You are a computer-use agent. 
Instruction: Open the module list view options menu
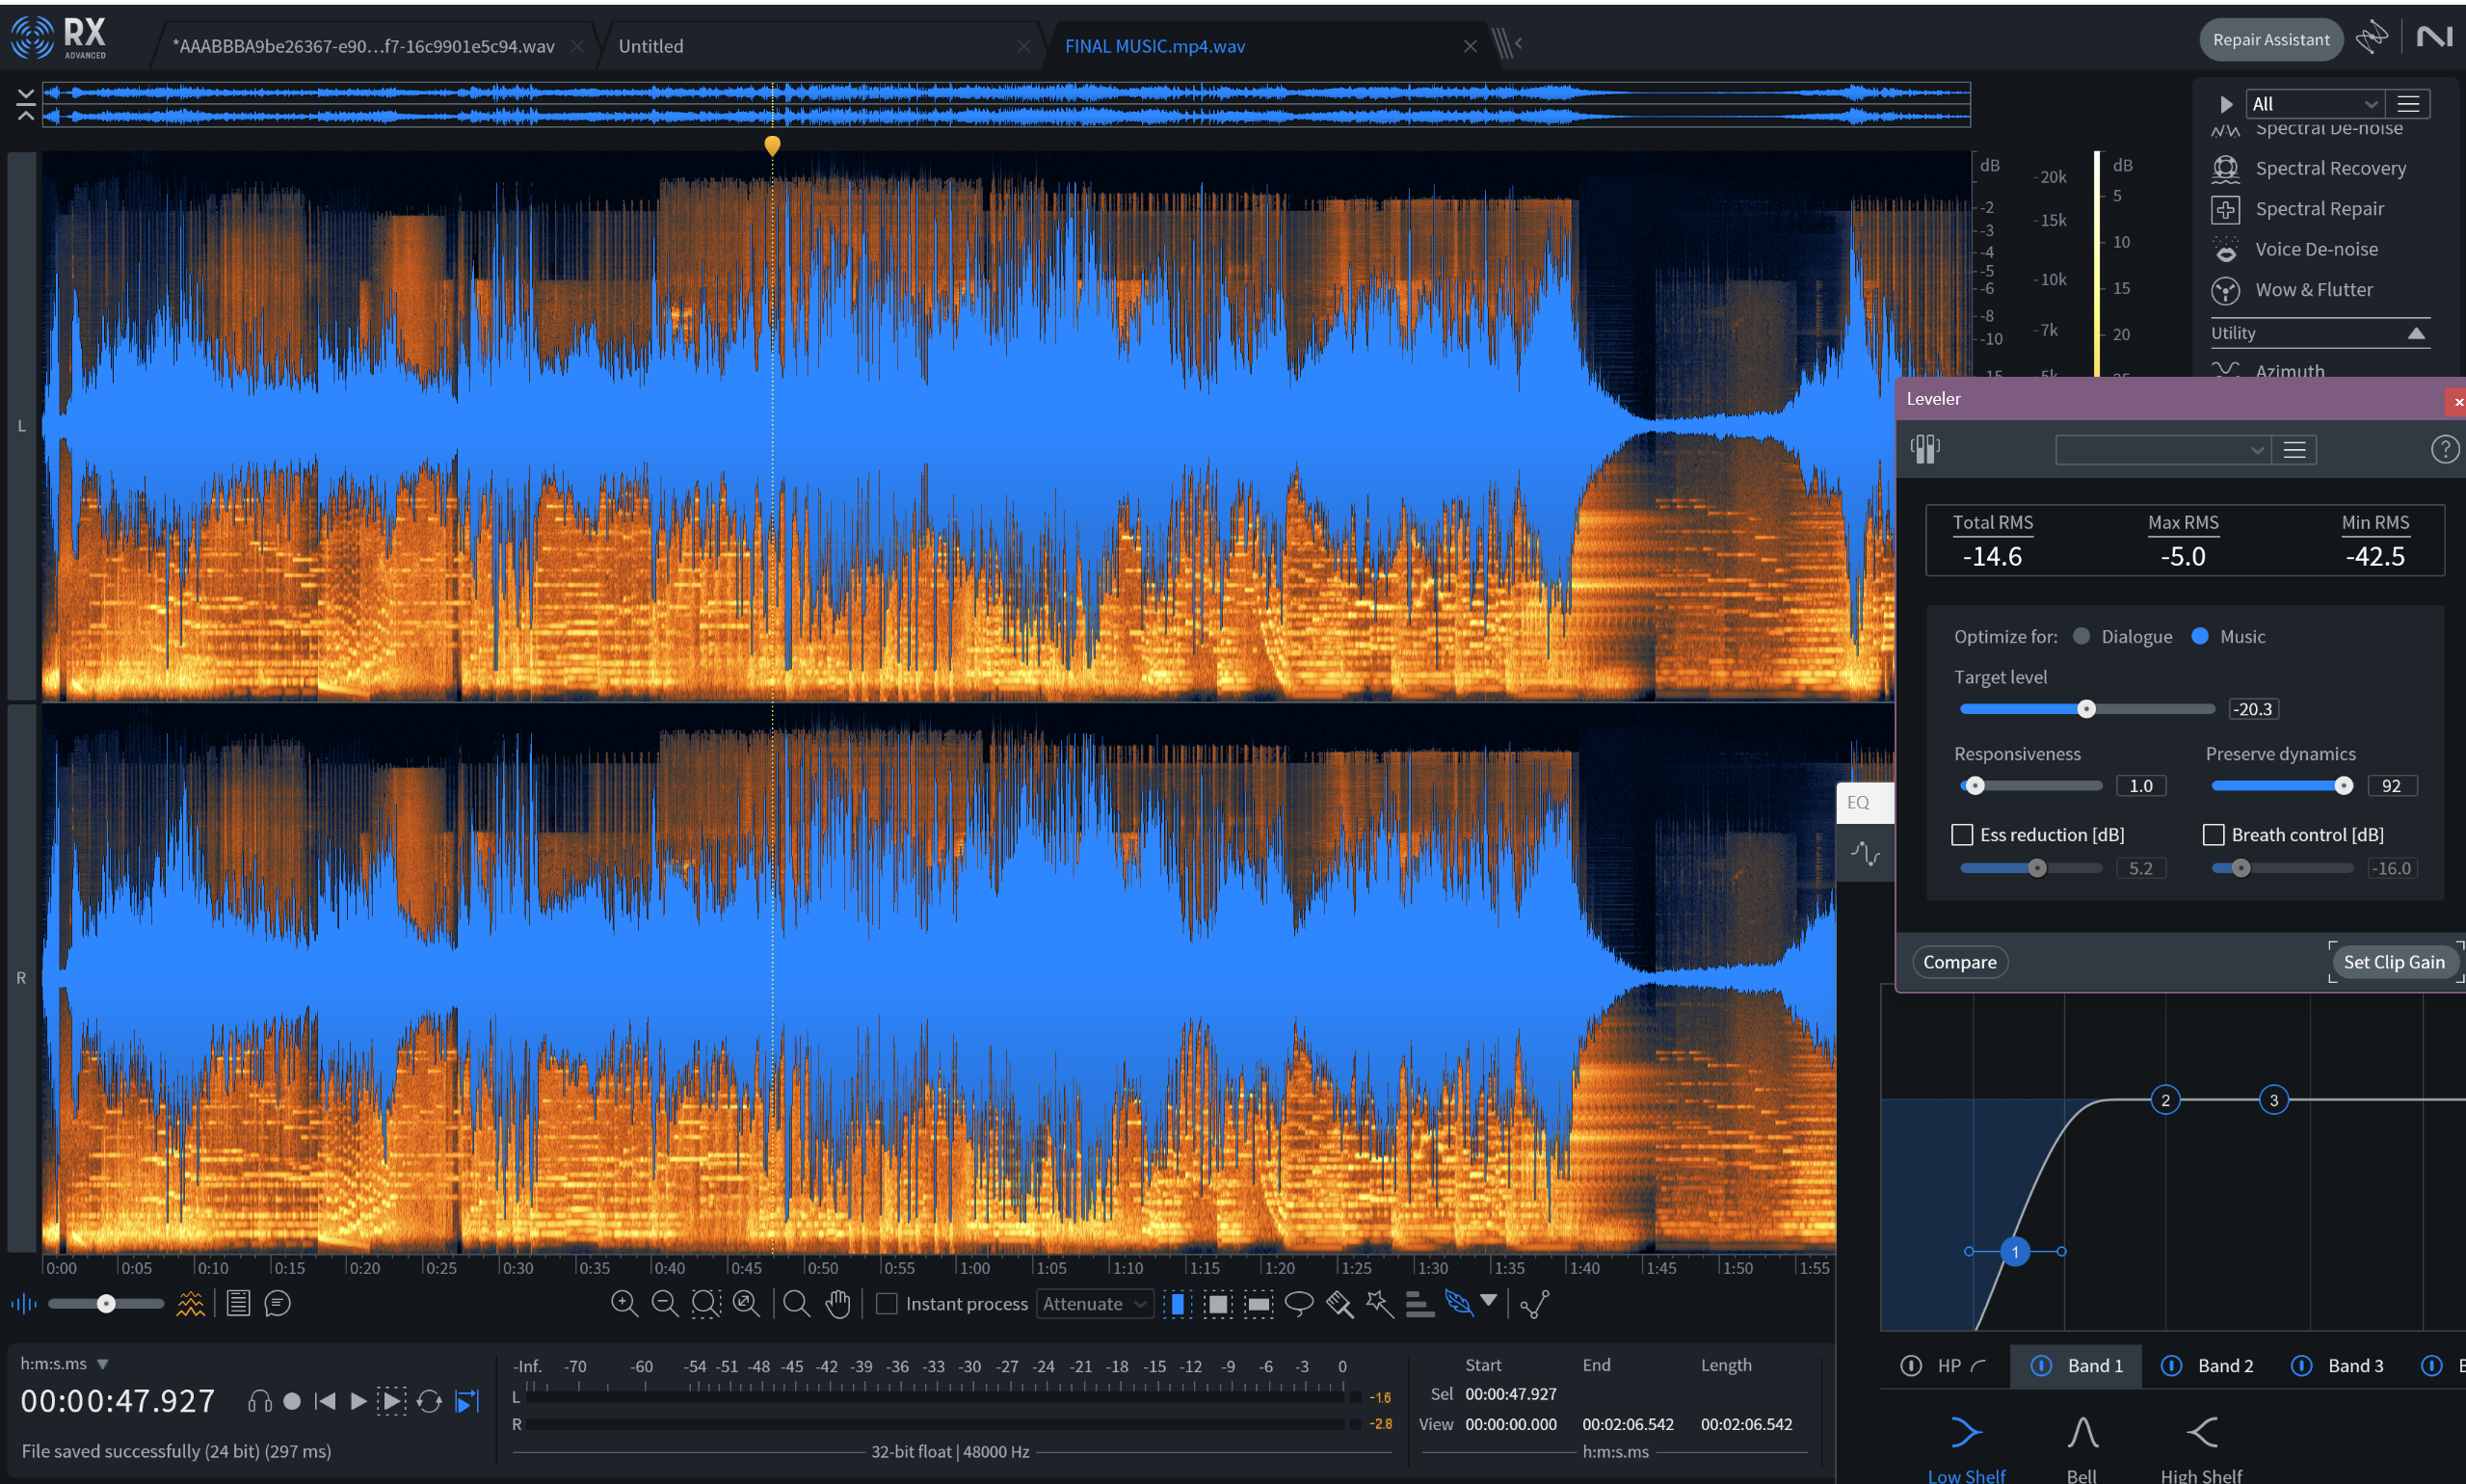click(2408, 104)
